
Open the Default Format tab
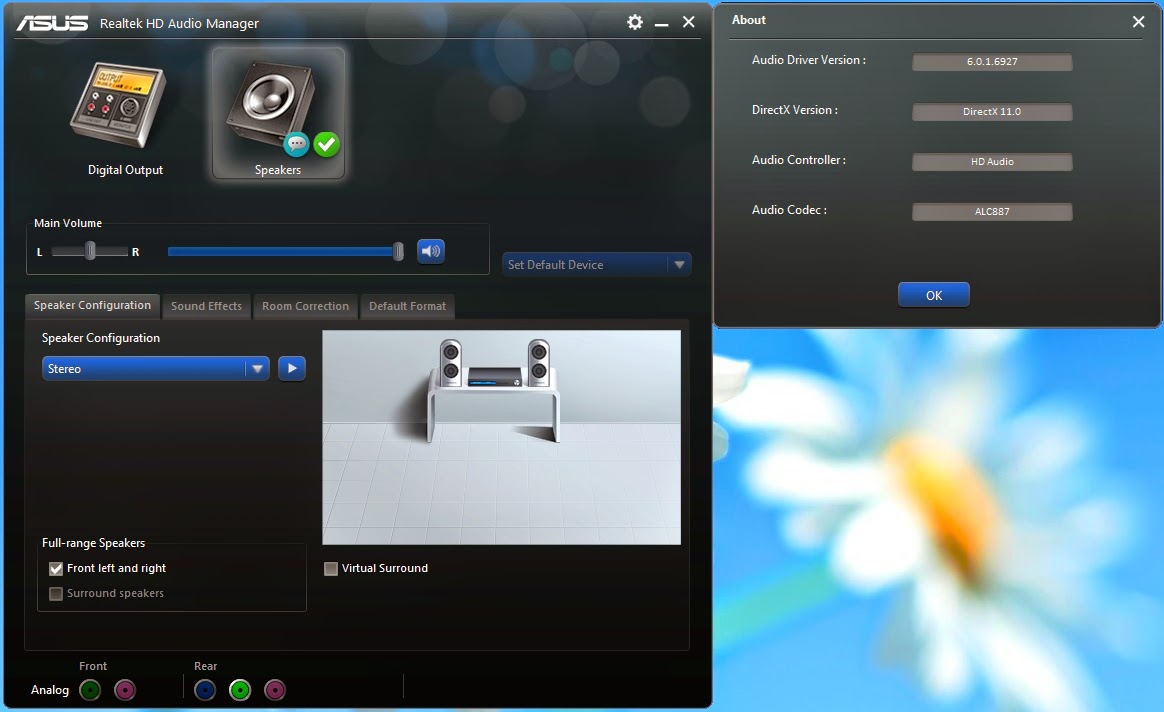pos(408,306)
